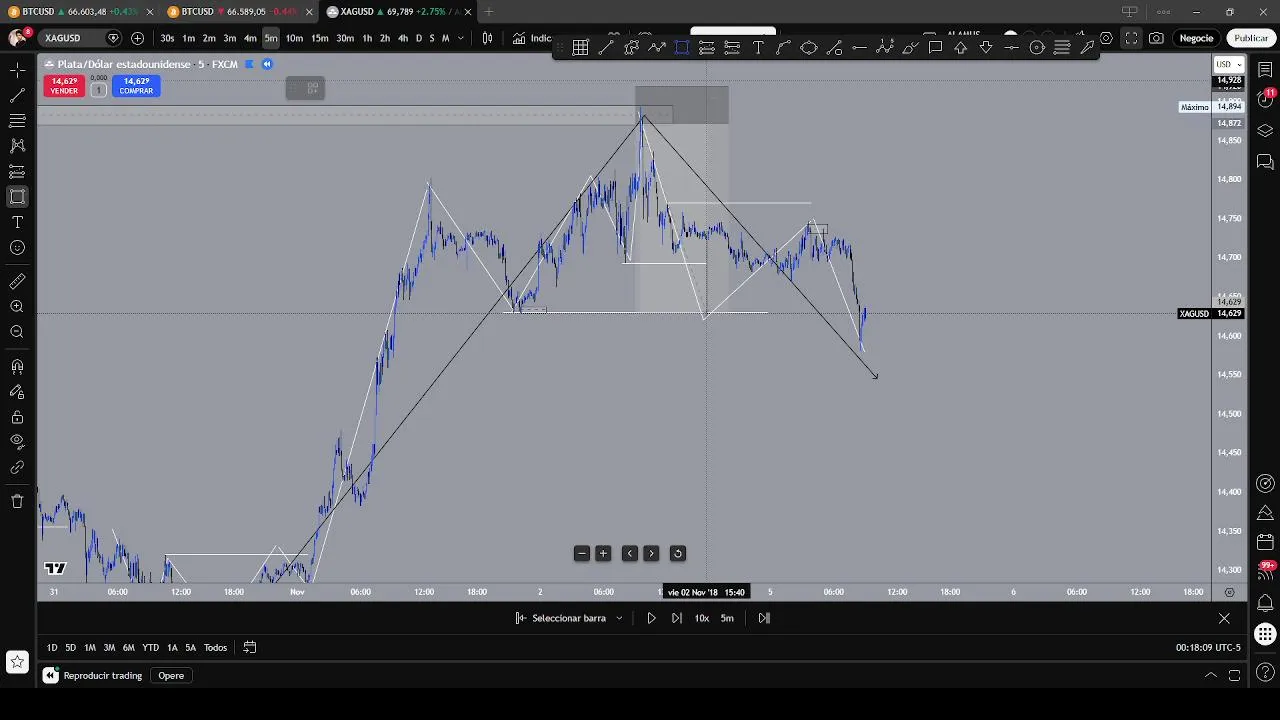Select the 30s timeframe
Screen dimensions: 1280x720
click(167, 38)
